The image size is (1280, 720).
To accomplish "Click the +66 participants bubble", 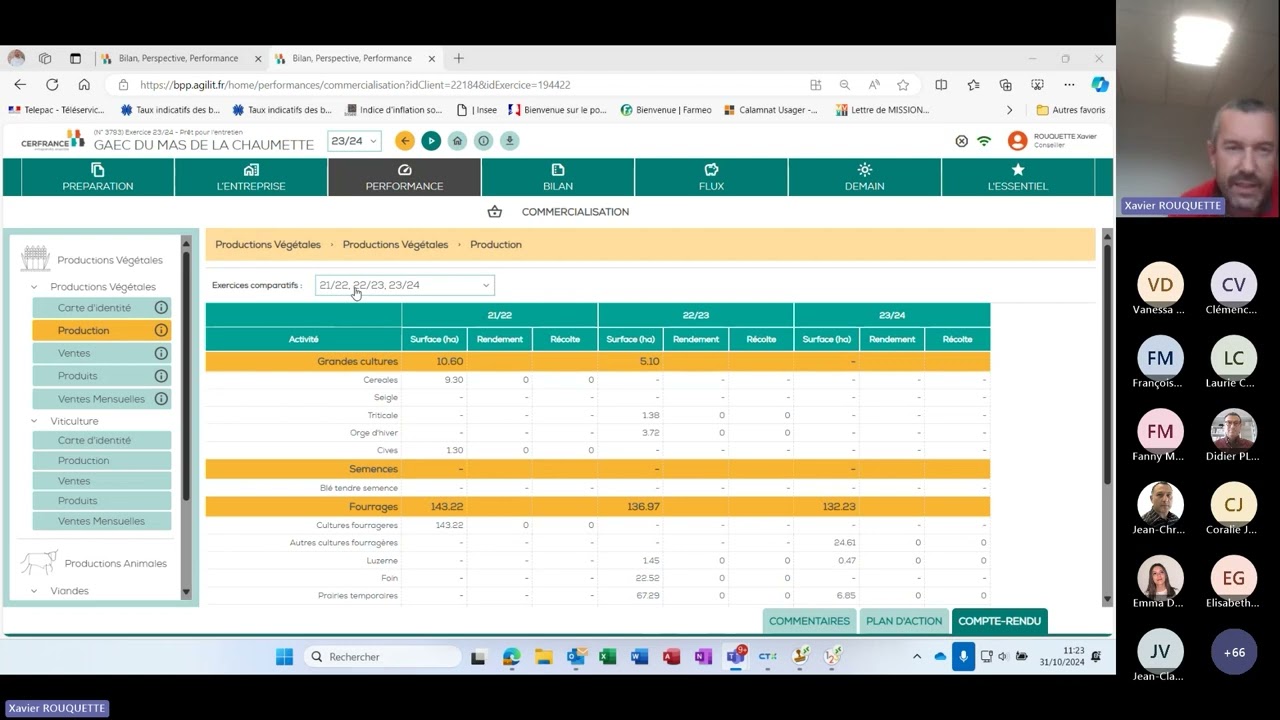I will tap(1234, 652).
